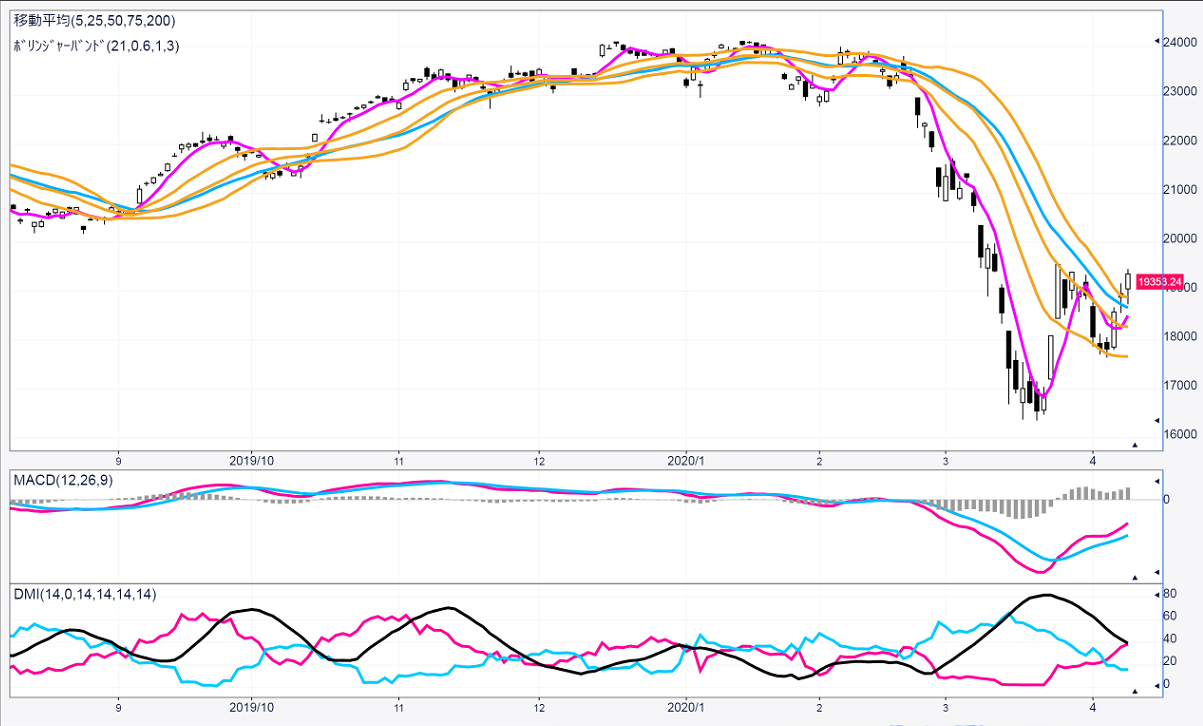Screen dimensions: 1203x726
Task: Click the lower scale arrow beside DMI 0
Action: coord(1157,684)
